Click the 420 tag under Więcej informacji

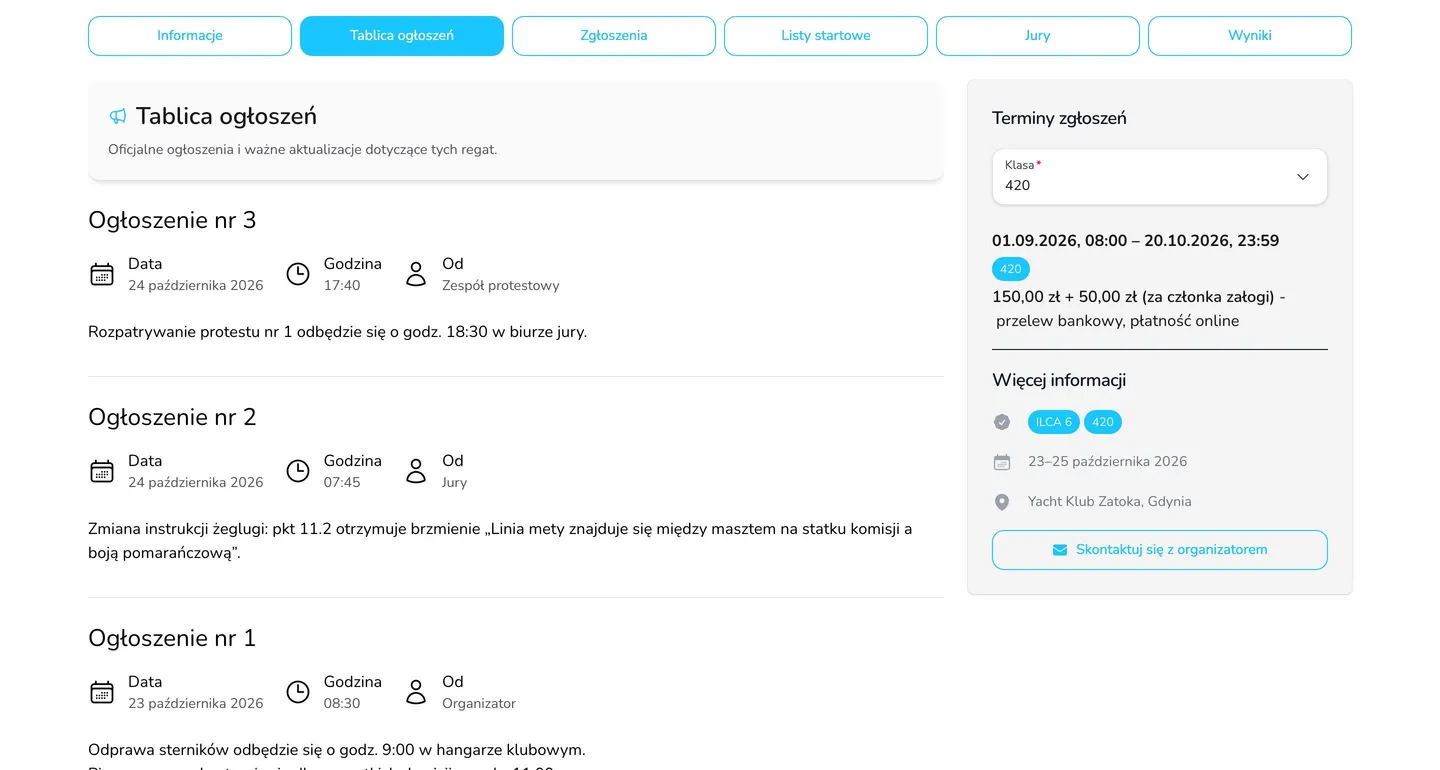pyautogui.click(x=1103, y=422)
